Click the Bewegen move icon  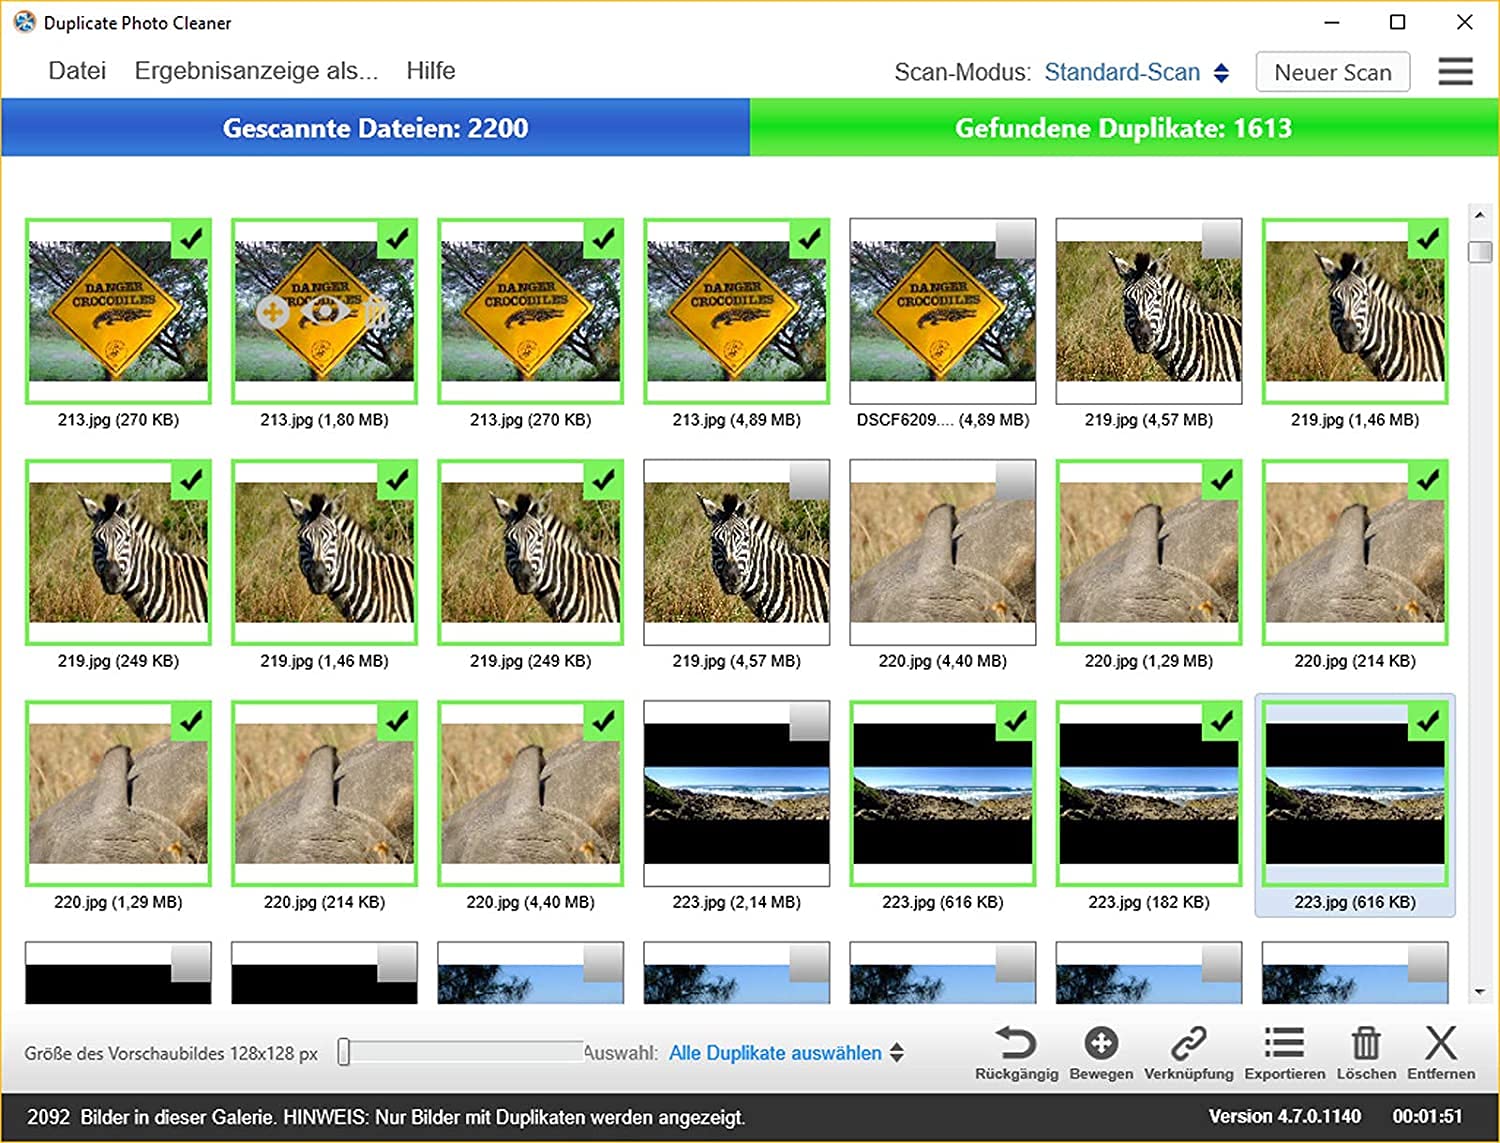1101,1043
